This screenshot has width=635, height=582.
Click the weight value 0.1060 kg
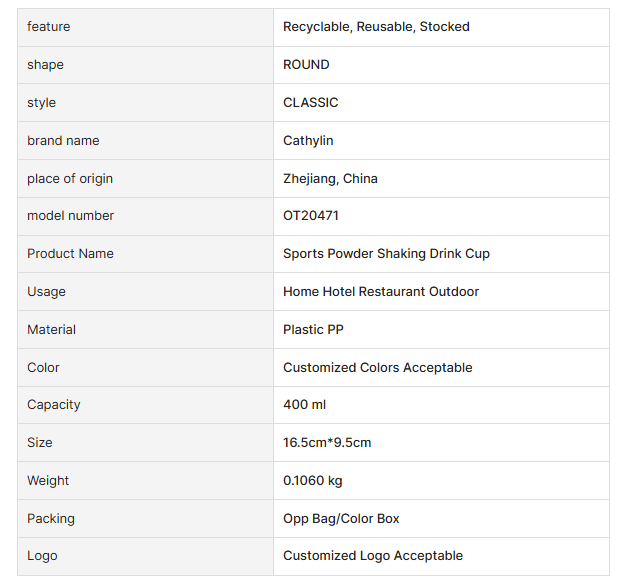click(x=312, y=481)
